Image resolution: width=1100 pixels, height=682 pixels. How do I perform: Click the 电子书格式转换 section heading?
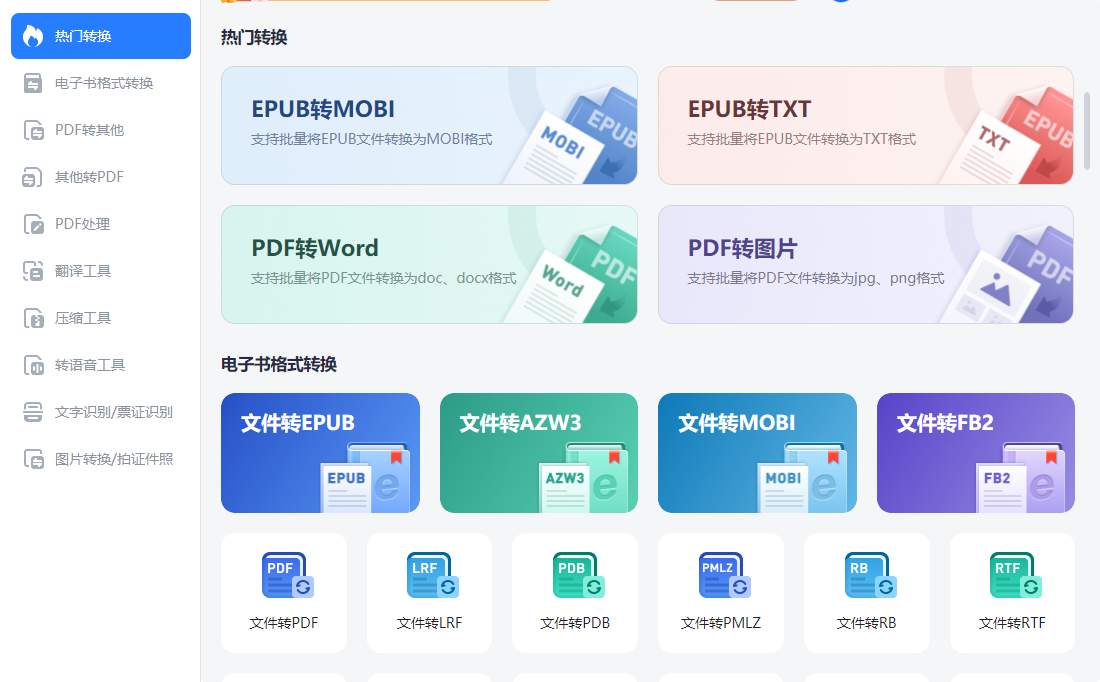pos(279,364)
